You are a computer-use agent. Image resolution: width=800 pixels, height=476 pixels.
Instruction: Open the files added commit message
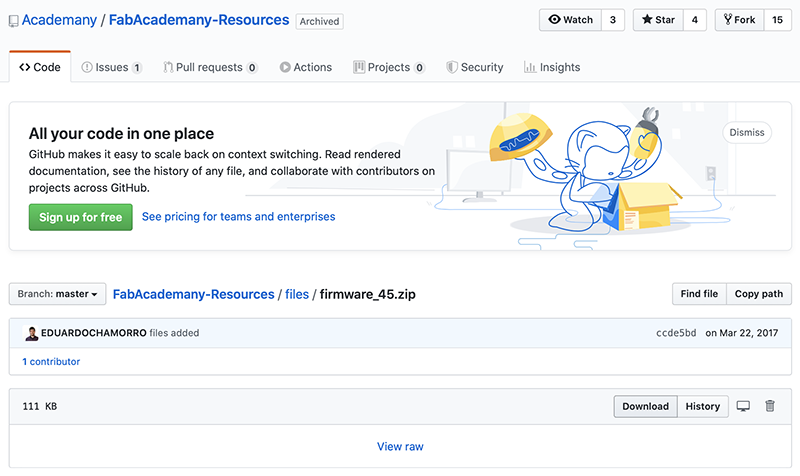(x=174, y=333)
